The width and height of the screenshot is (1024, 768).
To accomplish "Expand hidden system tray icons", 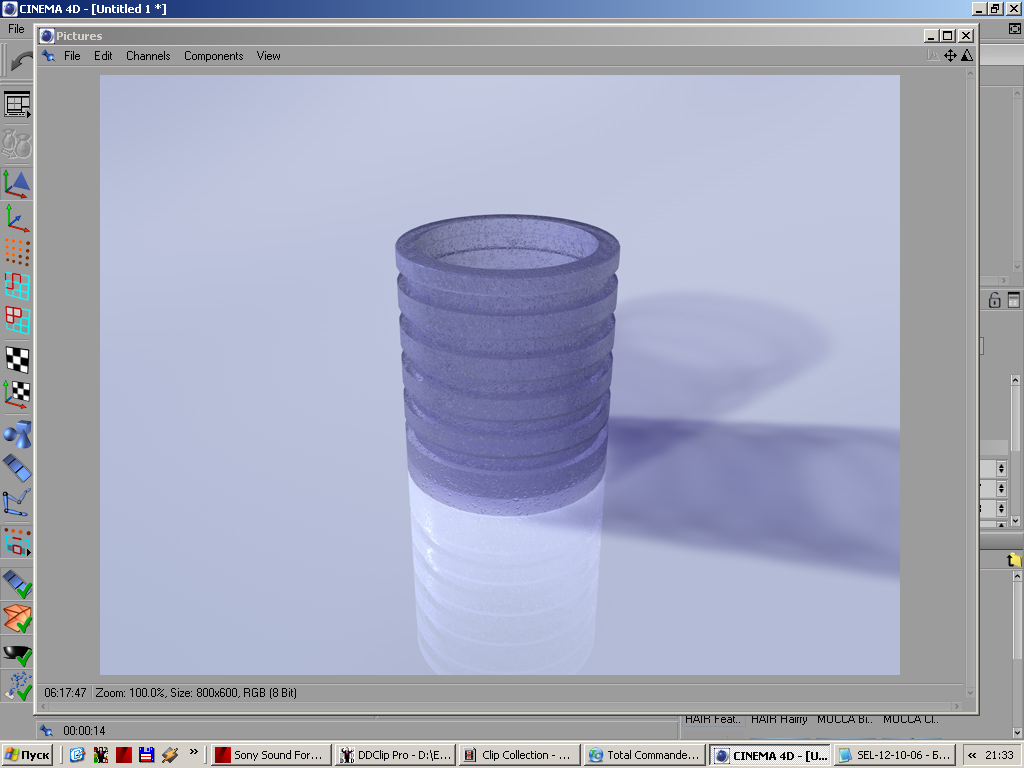I will point(972,756).
